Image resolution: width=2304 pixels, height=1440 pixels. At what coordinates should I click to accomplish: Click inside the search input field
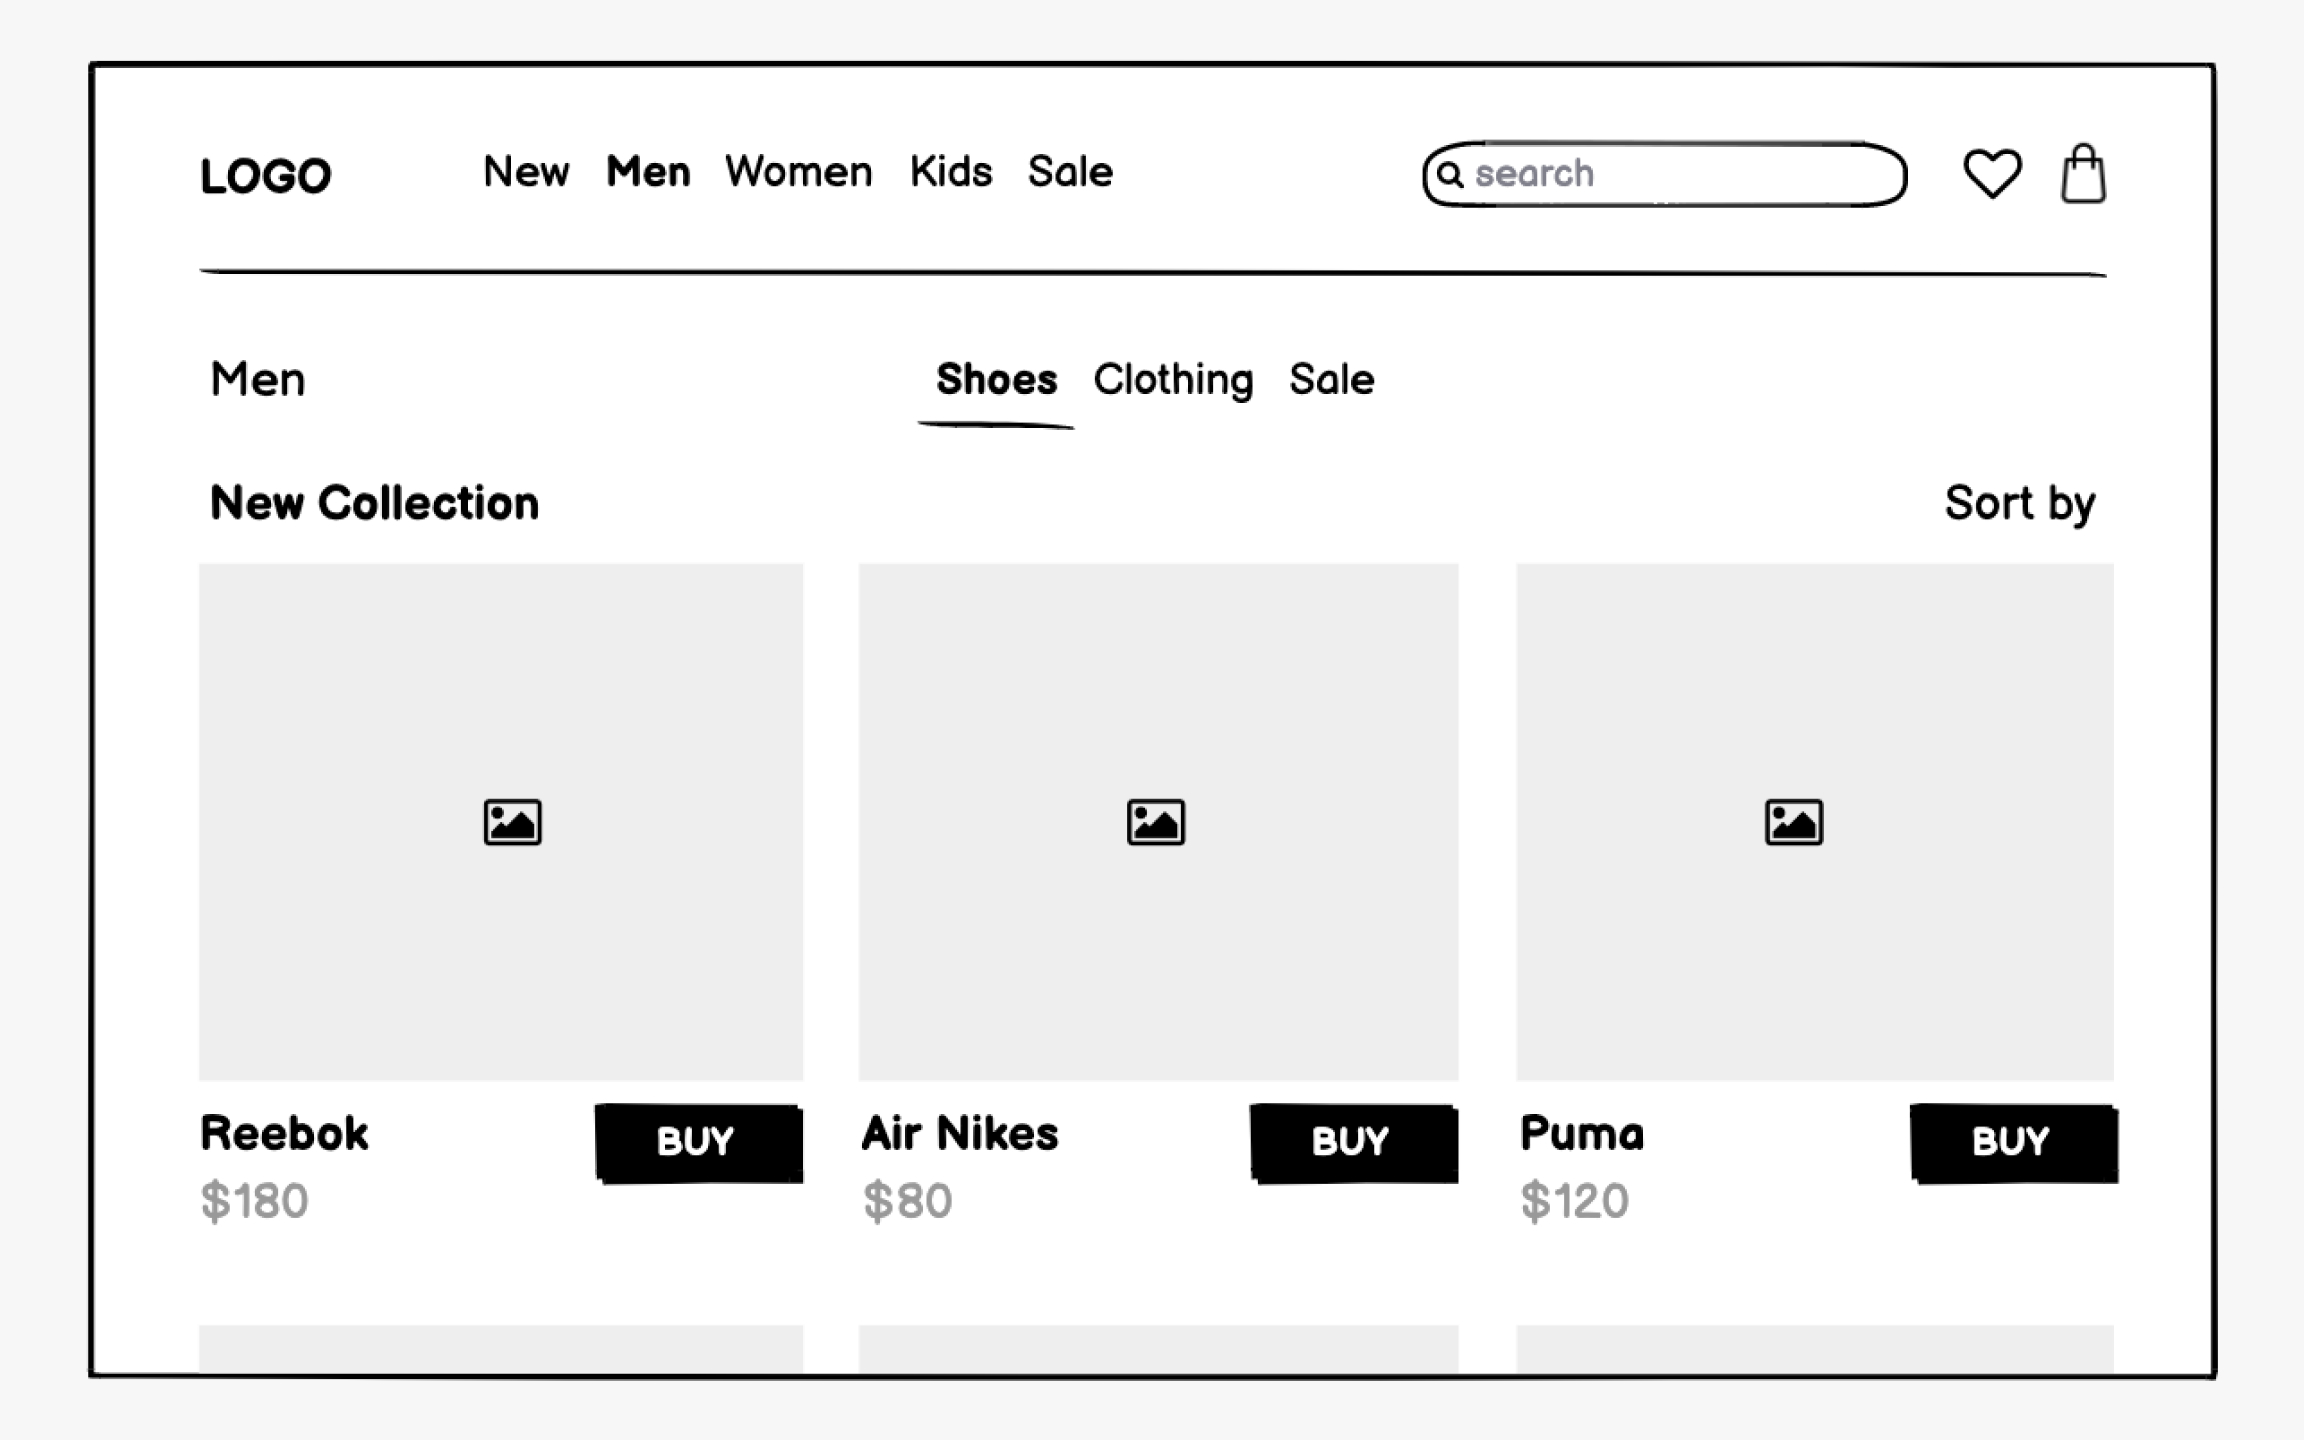pyautogui.click(x=1650, y=174)
